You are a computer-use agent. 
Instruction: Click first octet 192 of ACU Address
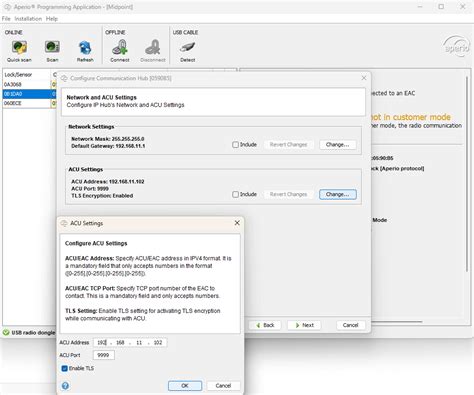[x=101, y=342]
